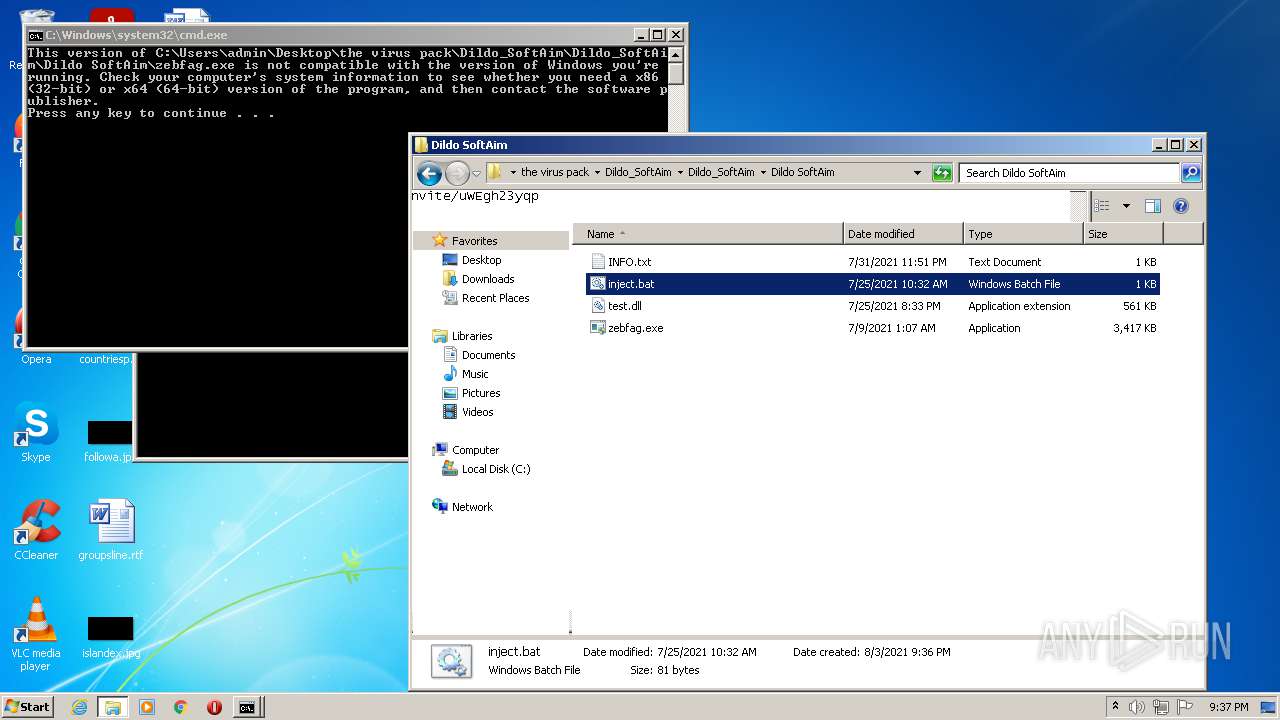
Task: Click the volume tray icon
Action: coord(1137,706)
